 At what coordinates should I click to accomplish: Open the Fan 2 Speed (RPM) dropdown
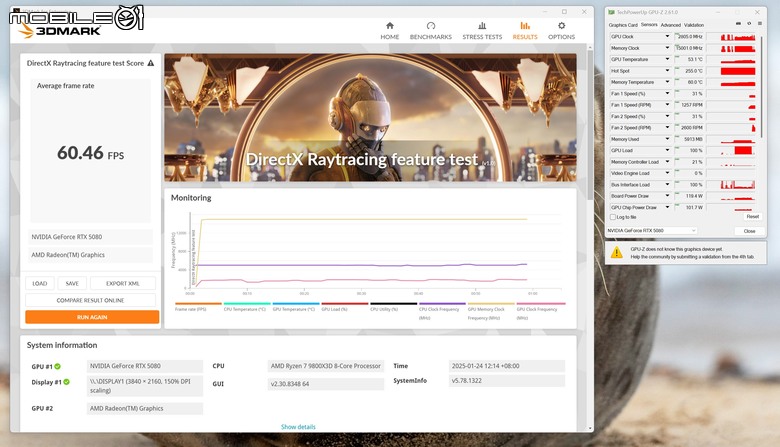667,128
